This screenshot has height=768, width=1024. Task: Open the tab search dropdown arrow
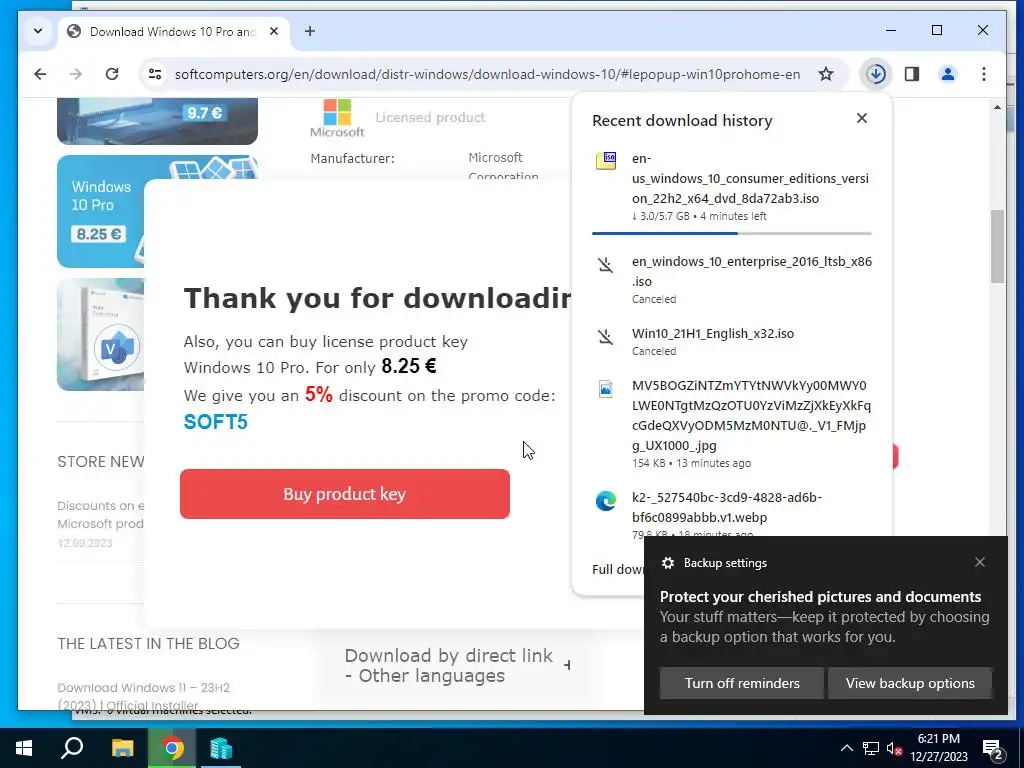point(38,31)
